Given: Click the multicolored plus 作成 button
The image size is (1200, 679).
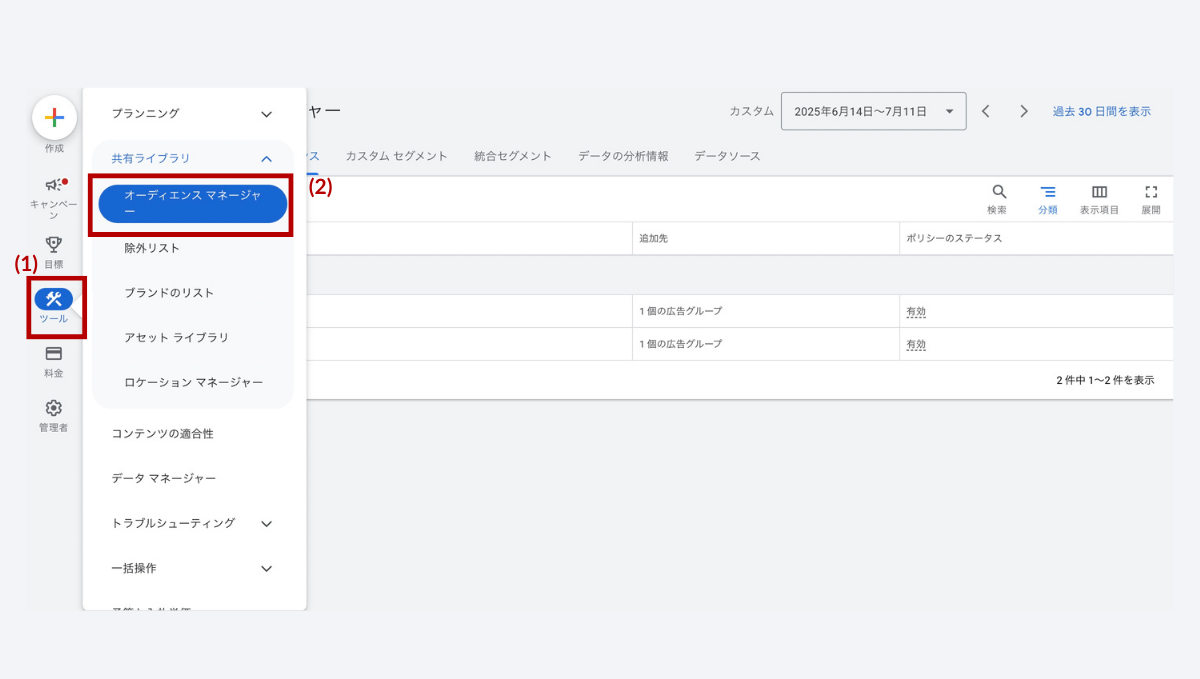Looking at the screenshot, I should (x=54, y=118).
